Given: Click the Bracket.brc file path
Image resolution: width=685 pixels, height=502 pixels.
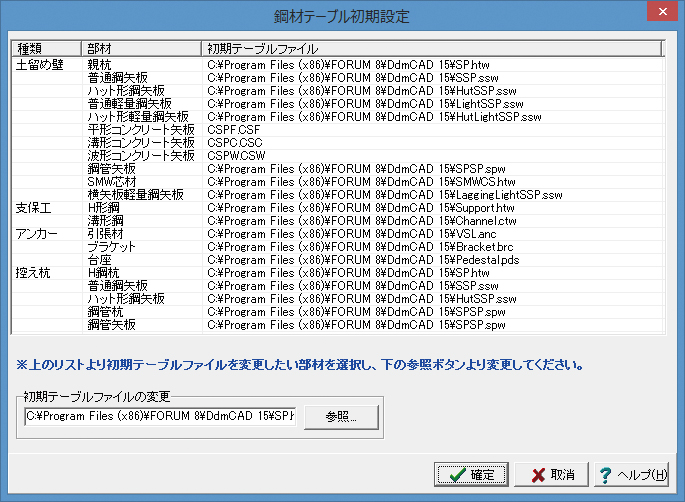Looking at the screenshot, I should (360, 247).
